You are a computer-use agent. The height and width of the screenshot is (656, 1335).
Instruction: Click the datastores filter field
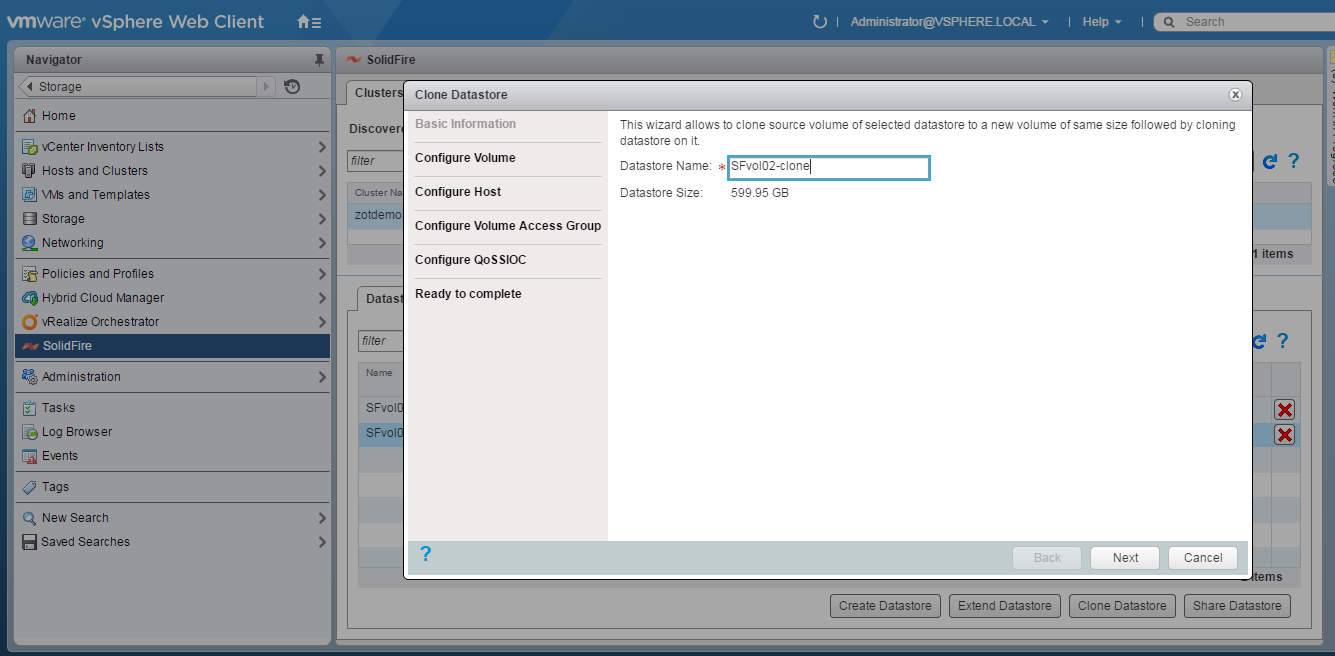381,341
